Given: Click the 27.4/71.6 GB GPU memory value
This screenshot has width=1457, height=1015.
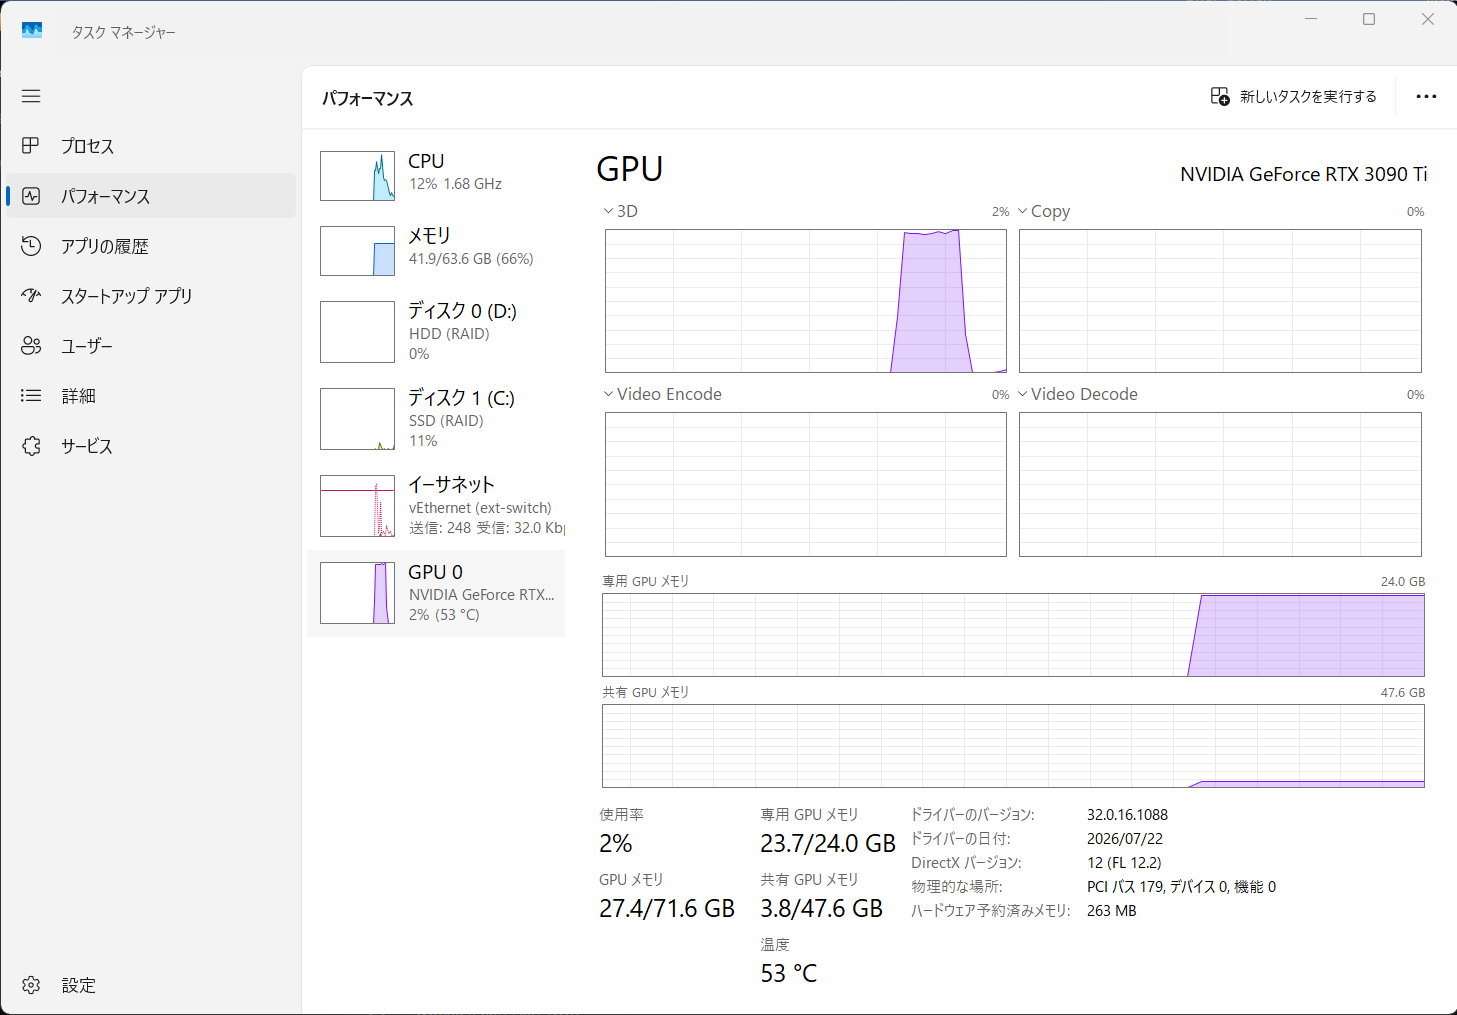Looking at the screenshot, I should click(x=667, y=909).
